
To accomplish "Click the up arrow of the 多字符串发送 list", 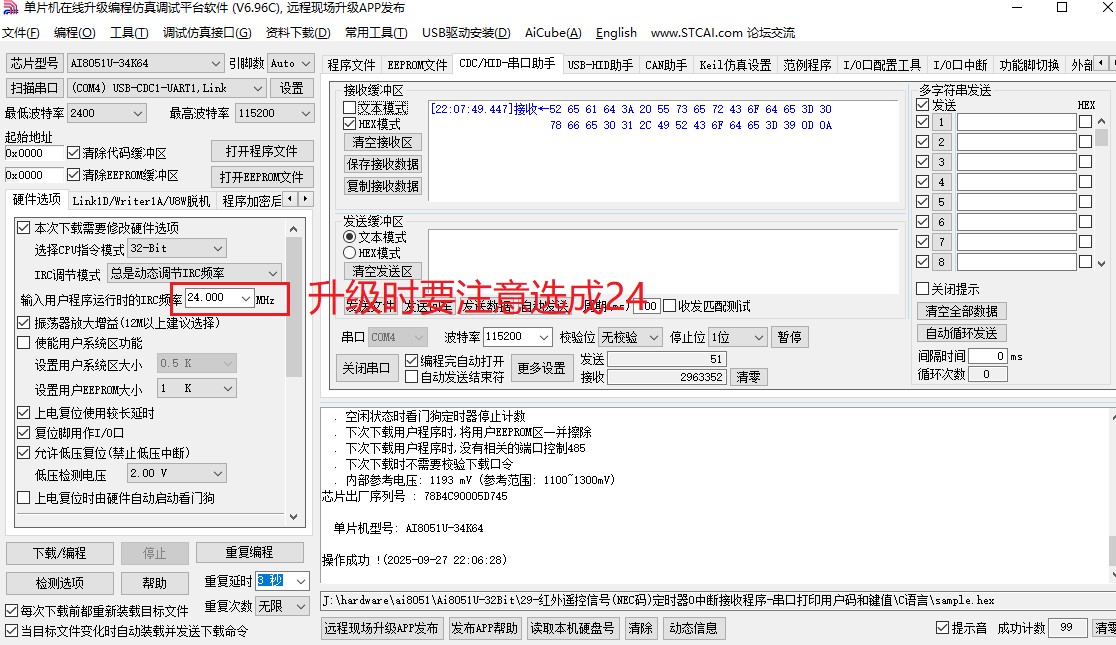I will pos(1101,122).
